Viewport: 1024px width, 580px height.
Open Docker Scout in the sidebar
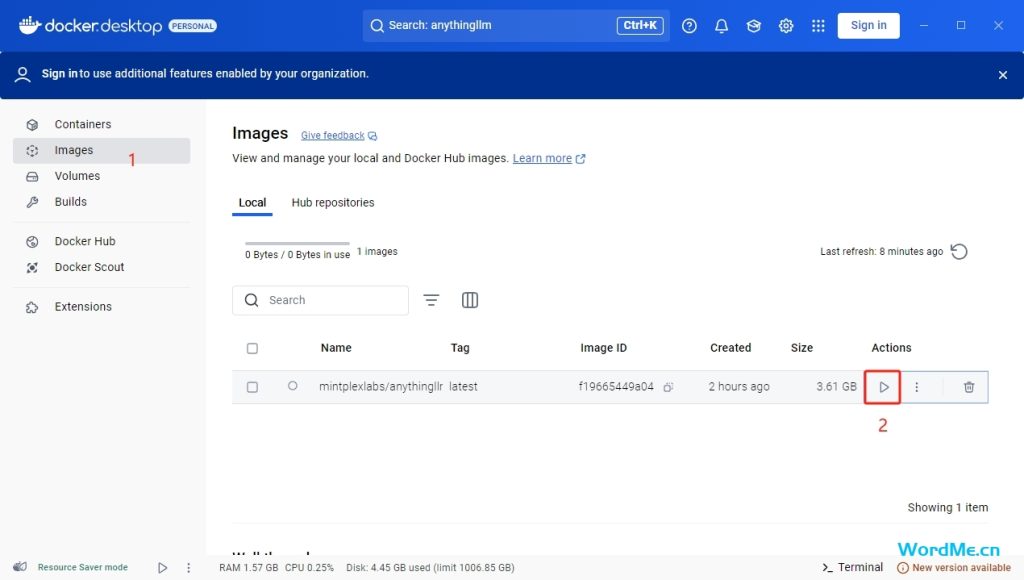coord(101,267)
